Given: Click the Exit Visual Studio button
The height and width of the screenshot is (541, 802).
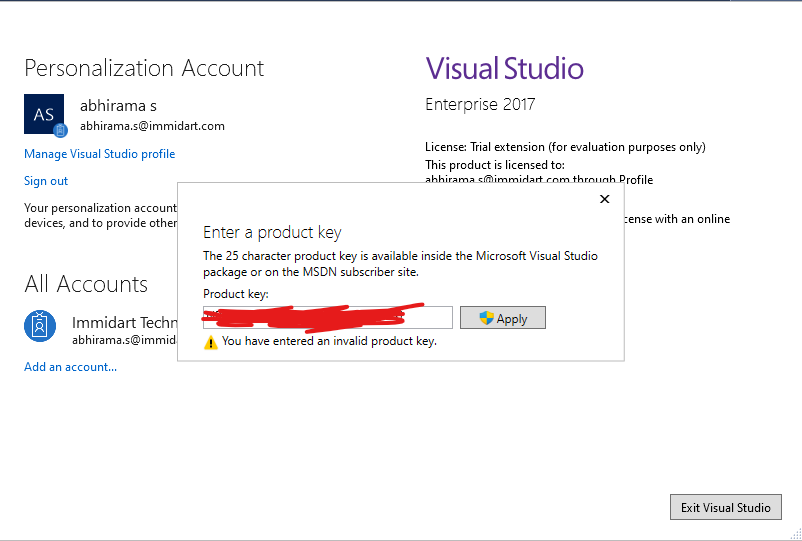Looking at the screenshot, I should point(726,507).
